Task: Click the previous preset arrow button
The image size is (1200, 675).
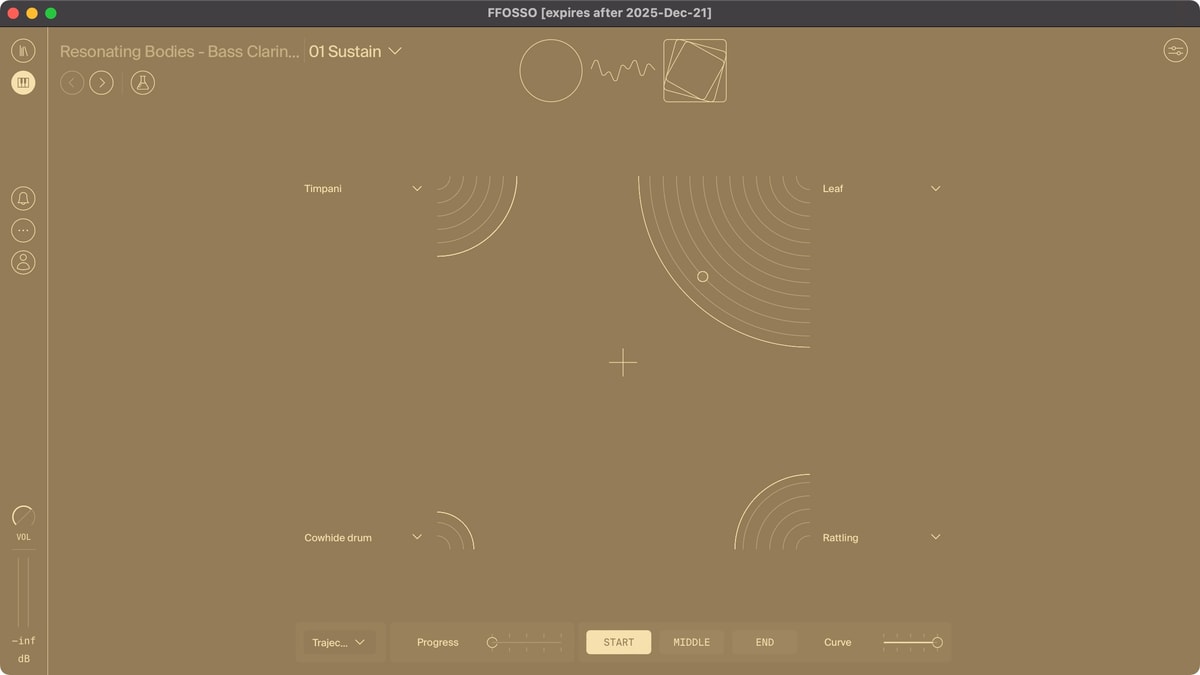Action: [71, 82]
